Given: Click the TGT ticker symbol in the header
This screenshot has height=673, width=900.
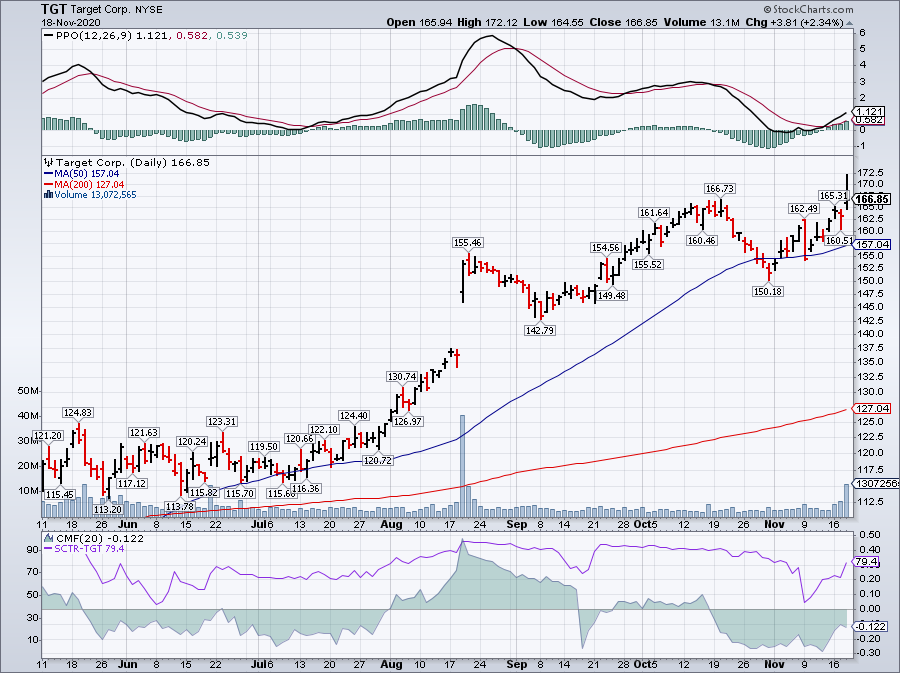Looking at the screenshot, I should (x=55, y=9).
